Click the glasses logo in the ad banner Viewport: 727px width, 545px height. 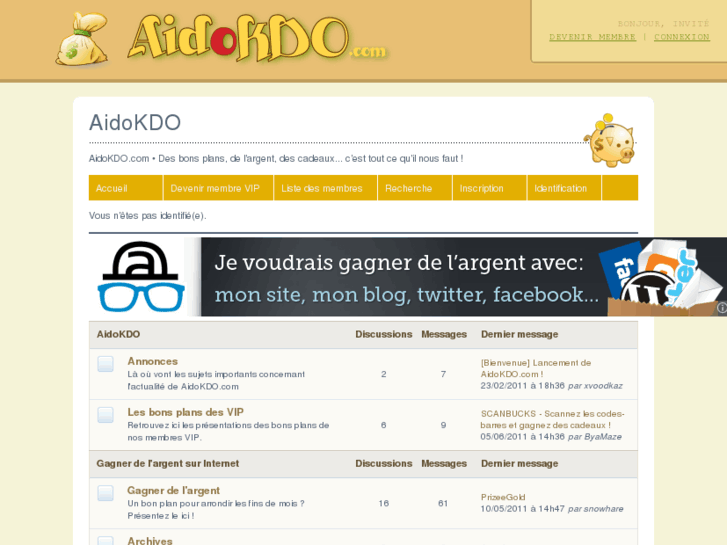click(x=141, y=277)
